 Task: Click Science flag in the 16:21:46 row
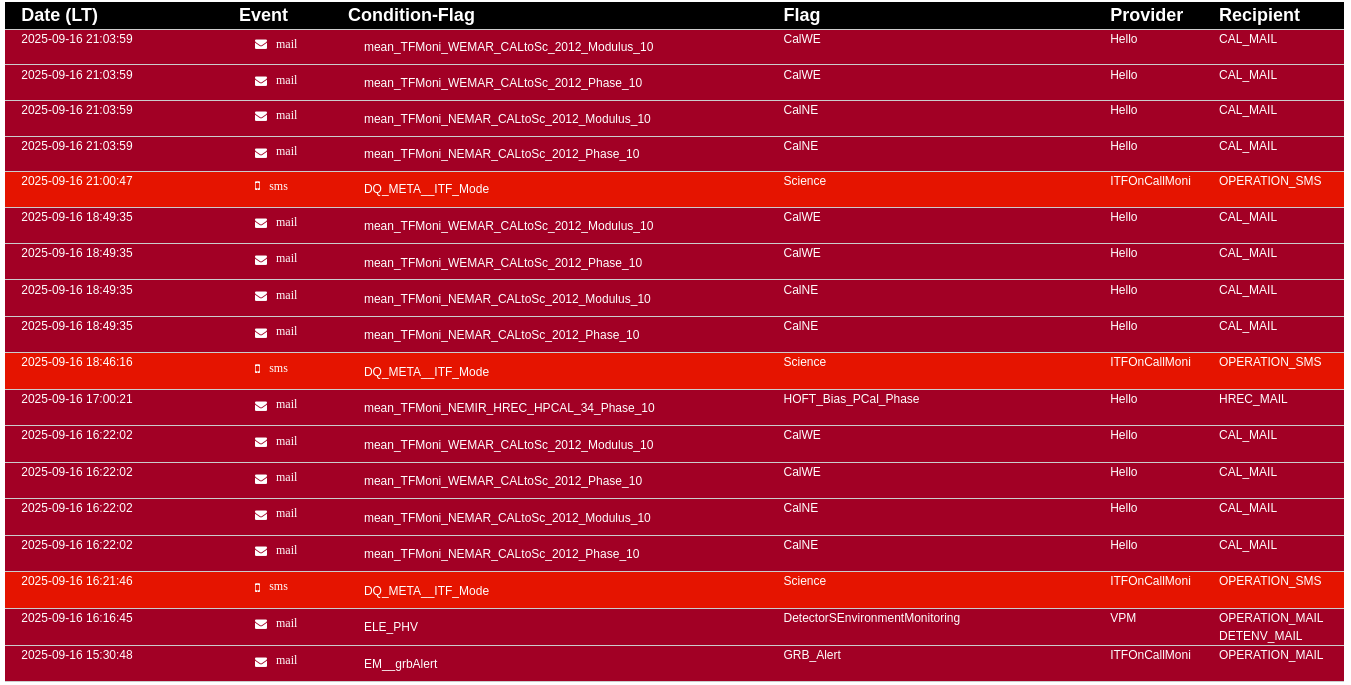[x=805, y=581]
